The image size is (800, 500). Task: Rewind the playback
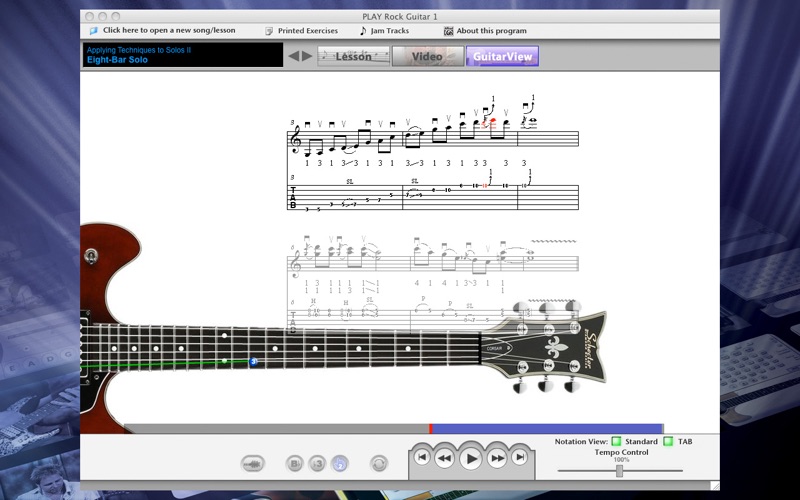click(x=444, y=458)
